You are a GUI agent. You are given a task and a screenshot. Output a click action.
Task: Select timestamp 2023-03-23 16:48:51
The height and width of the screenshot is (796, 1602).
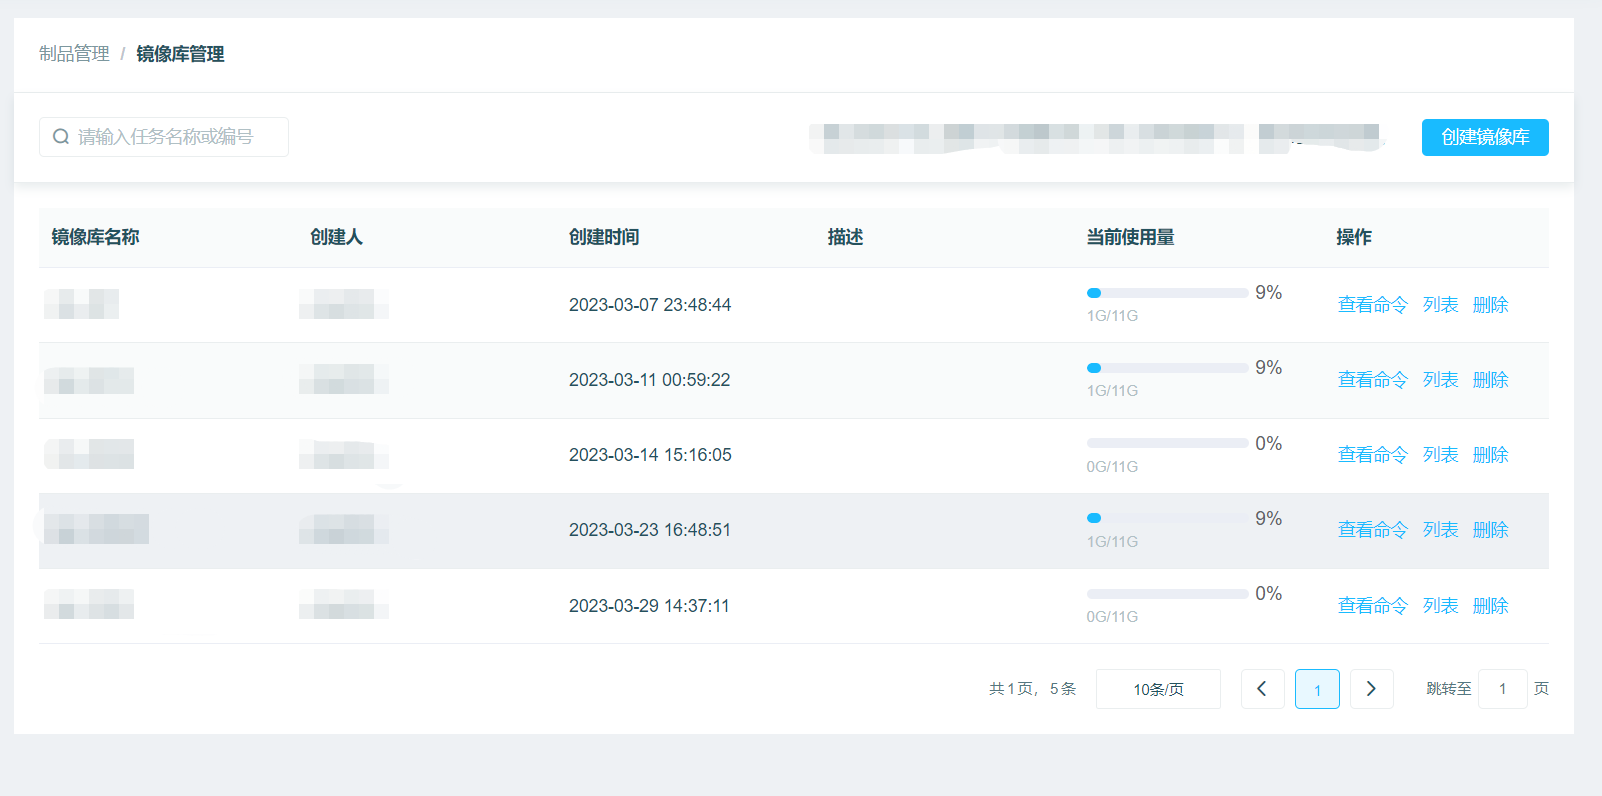coord(650,530)
